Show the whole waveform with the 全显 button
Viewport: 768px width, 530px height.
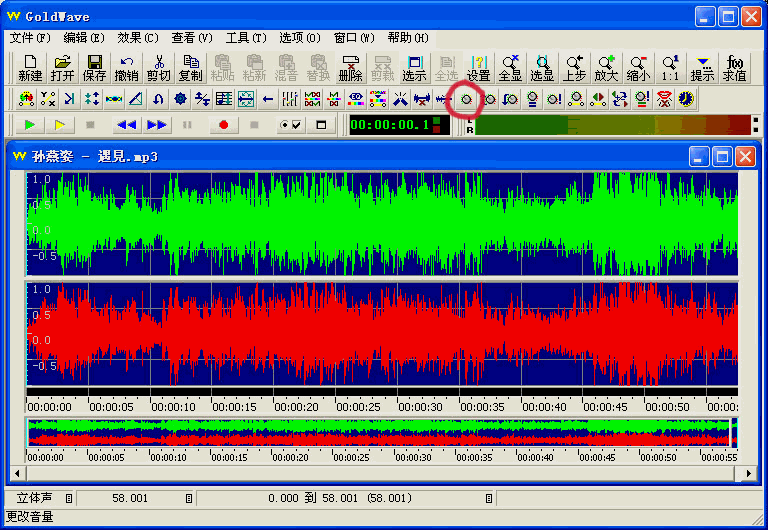click(510, 68)
